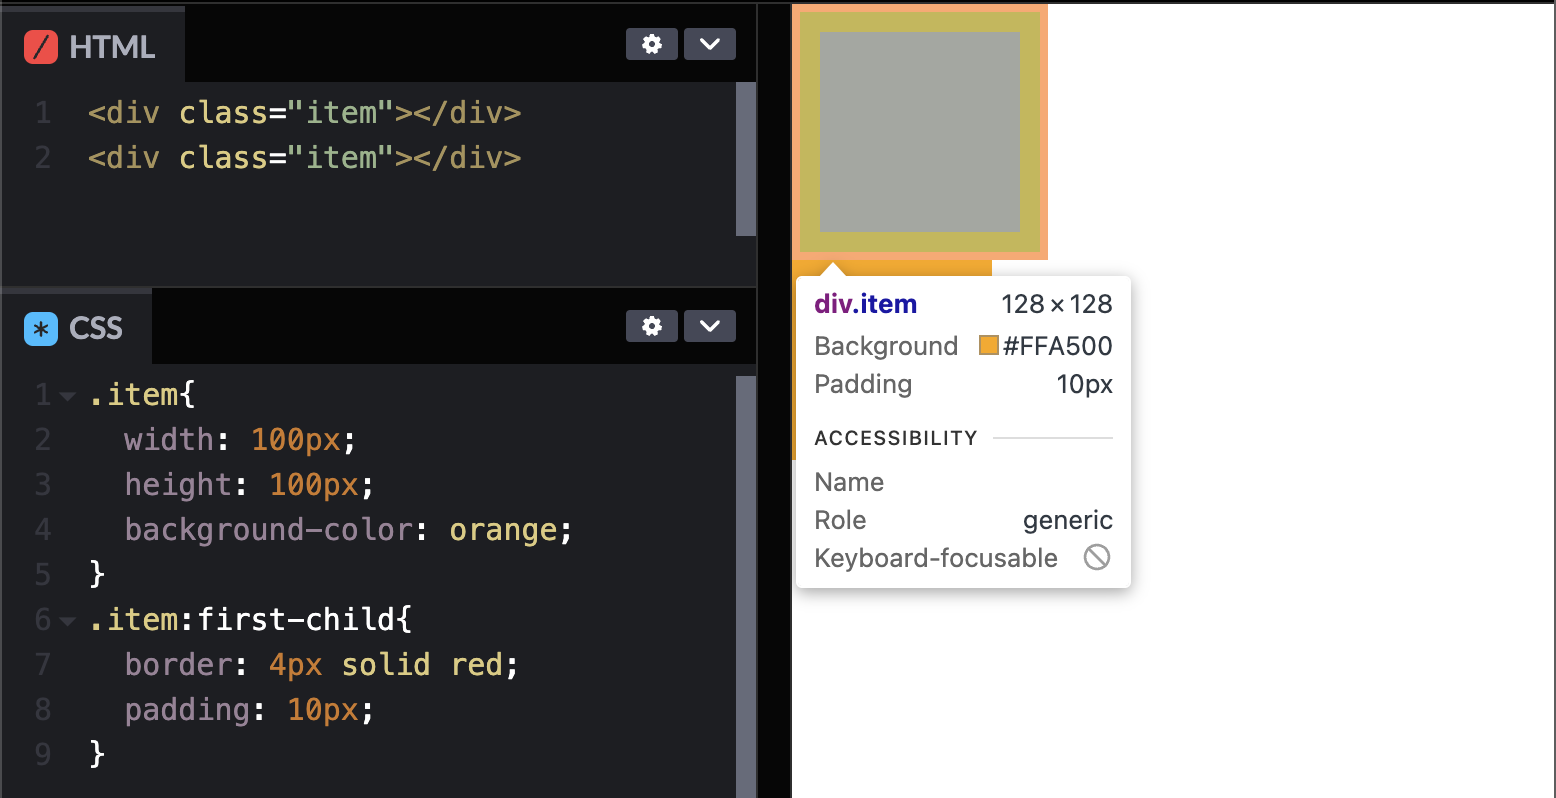Click the div.item selector label in tooltip
Image resolution: width=1556 pixels, height=798 pixels.
click(x=865, y=304)
